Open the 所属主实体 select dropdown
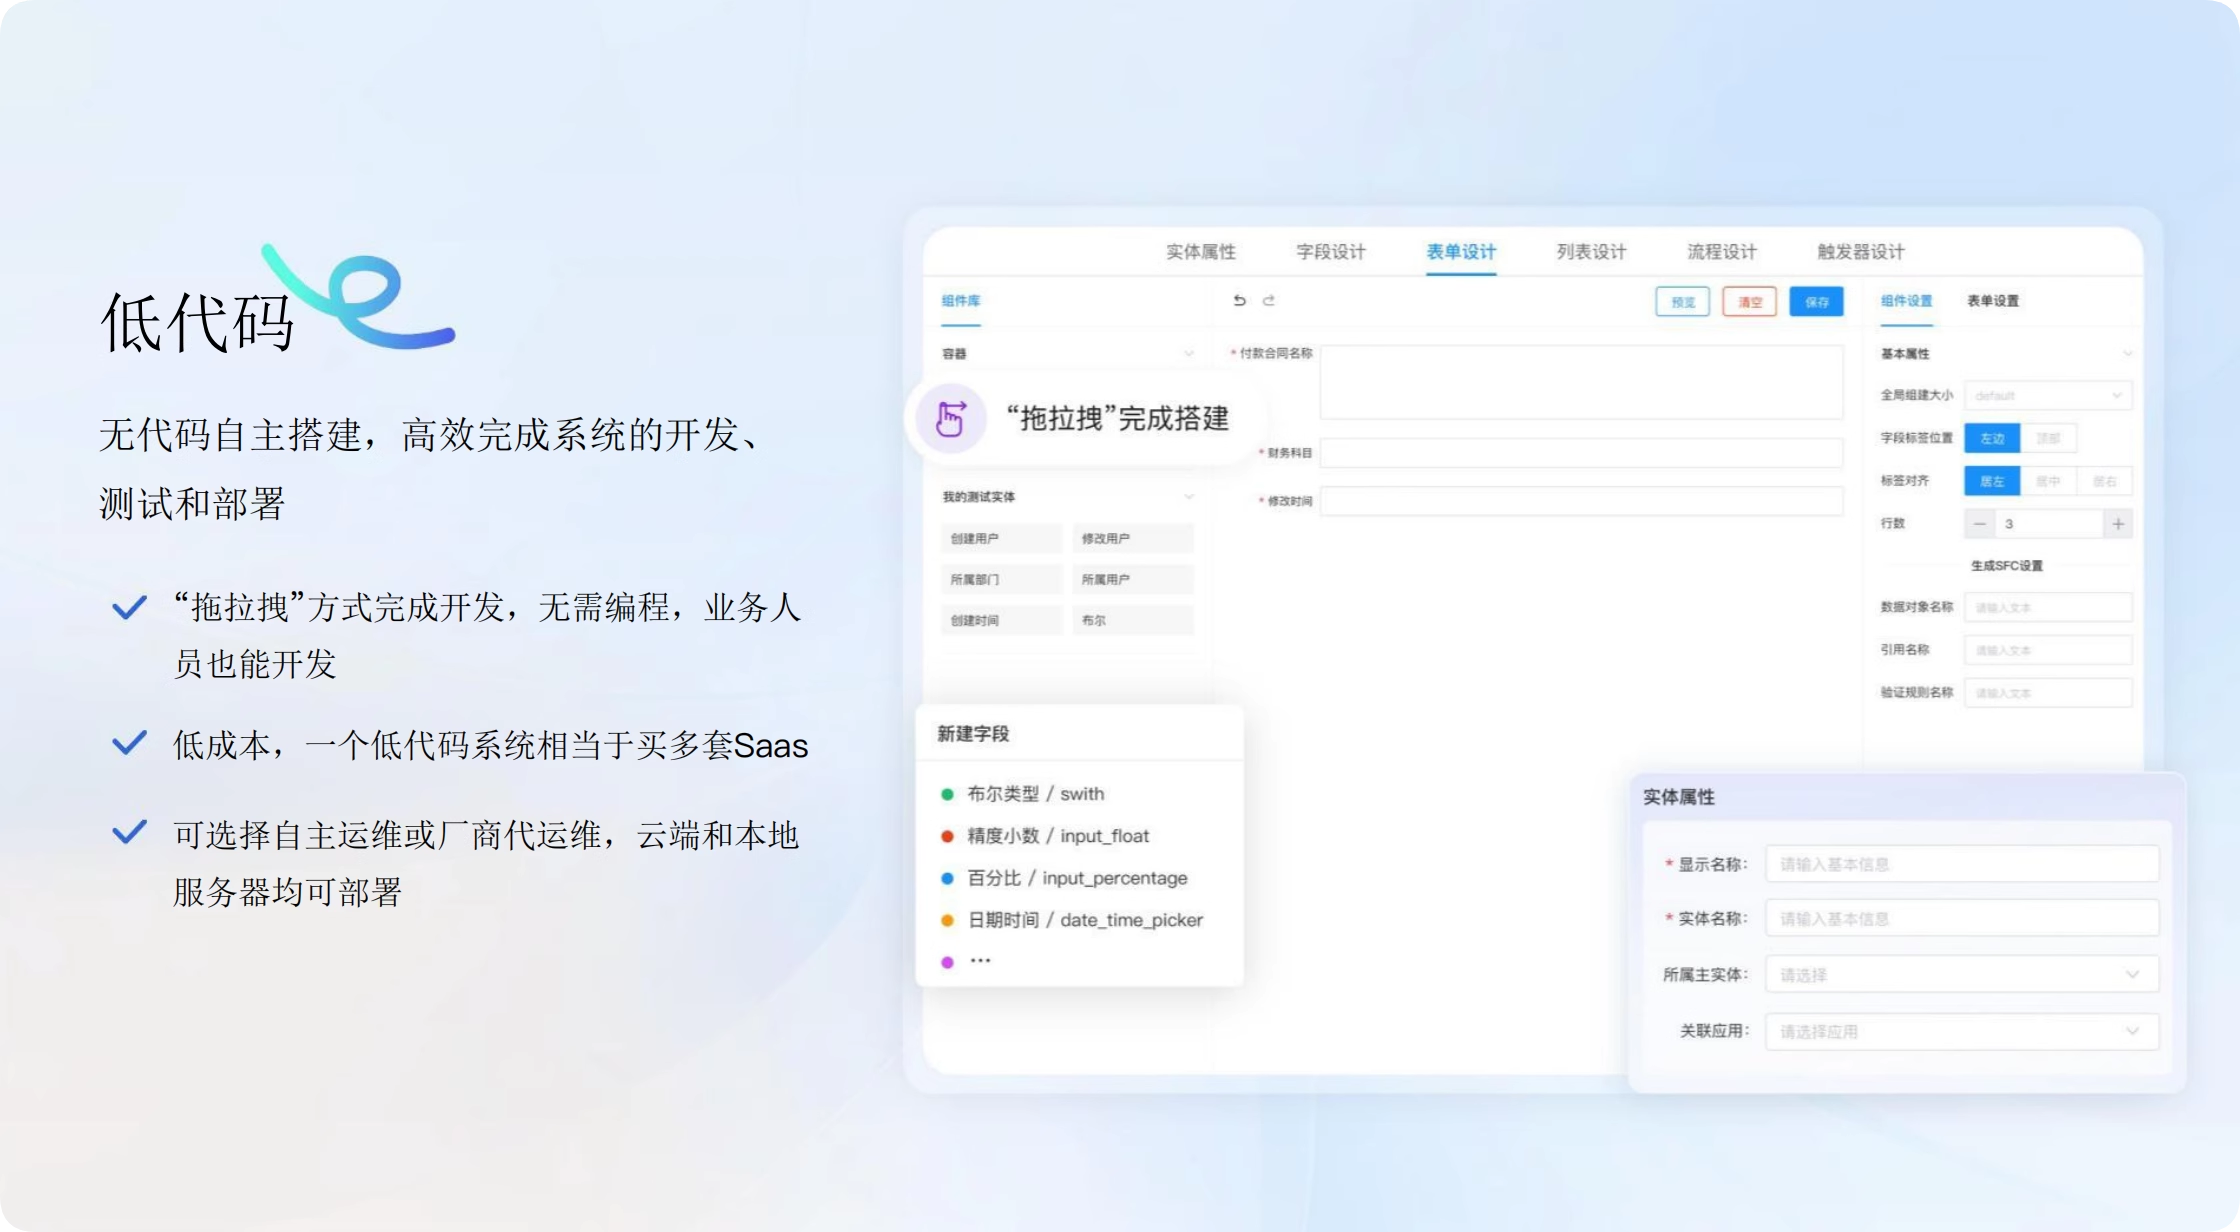 (1960, 974)
